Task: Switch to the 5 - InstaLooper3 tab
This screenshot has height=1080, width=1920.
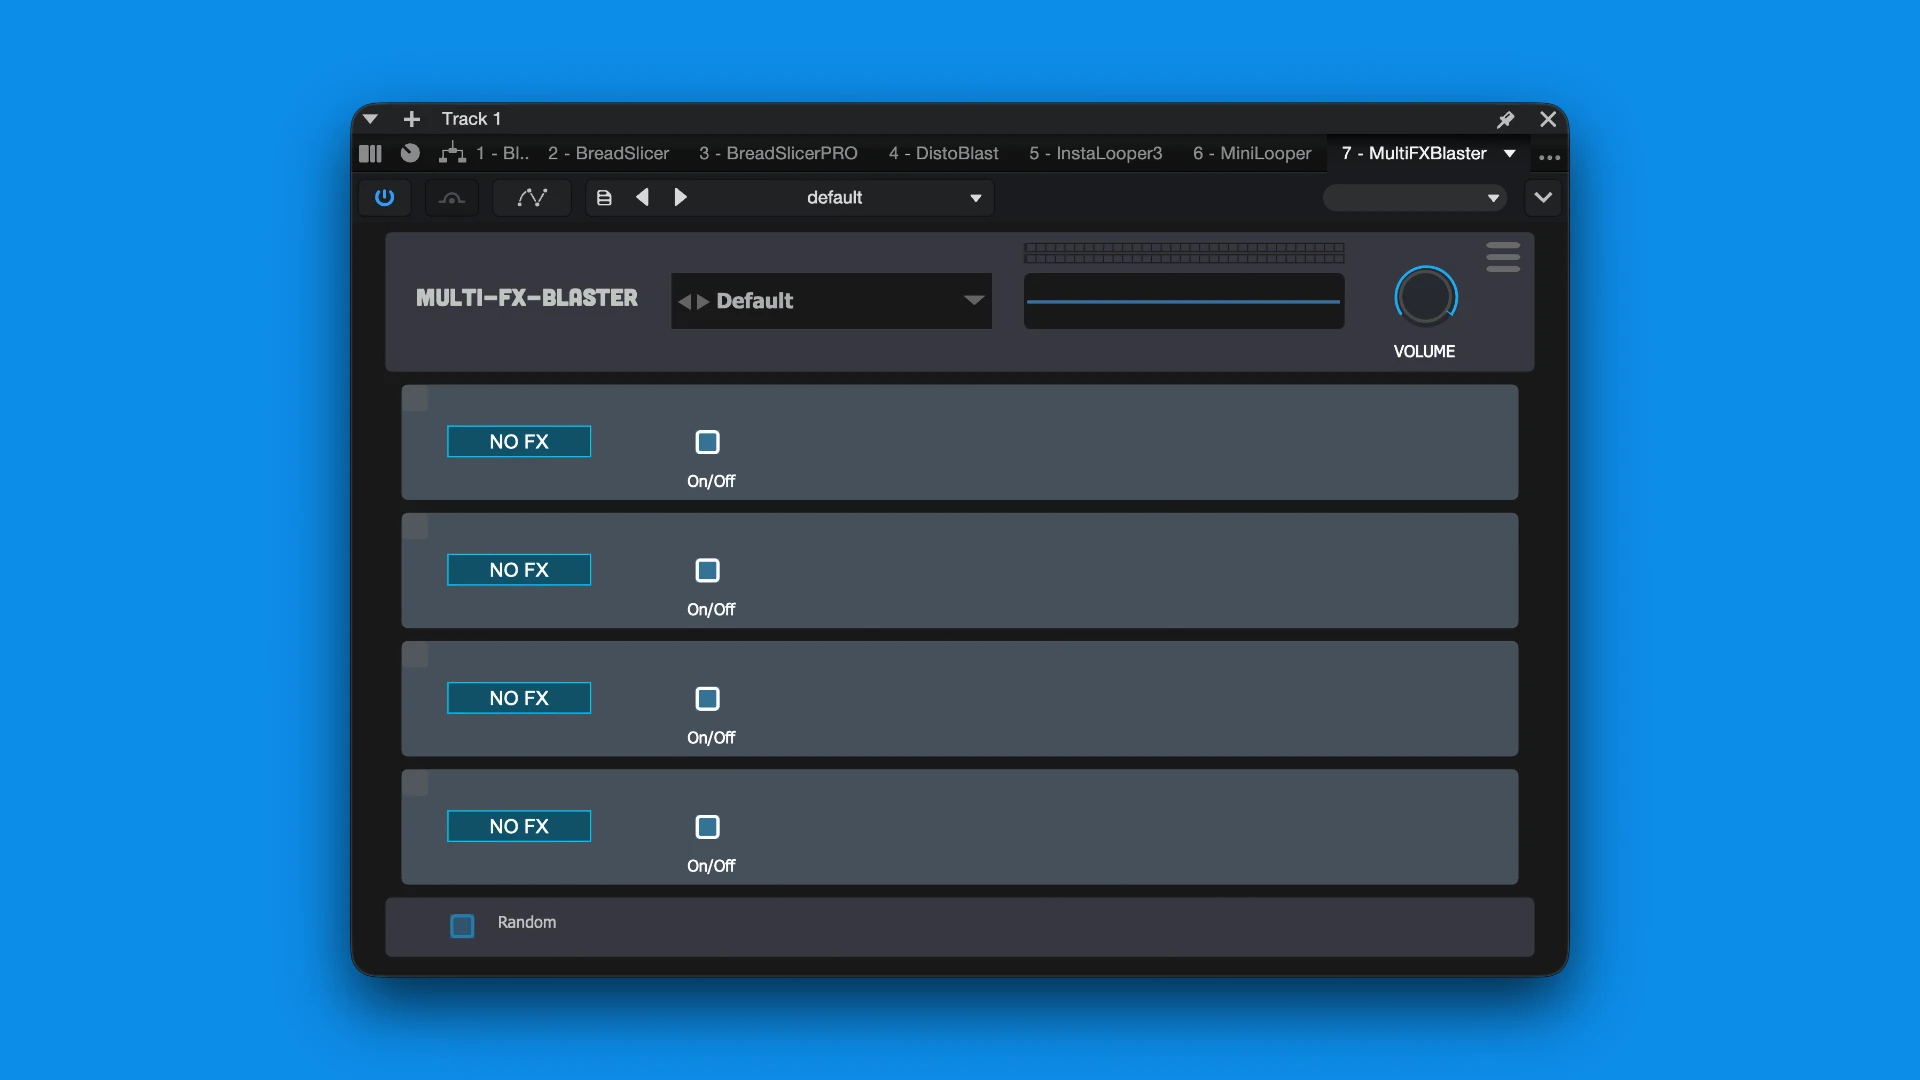Action: coord(1095,153)
